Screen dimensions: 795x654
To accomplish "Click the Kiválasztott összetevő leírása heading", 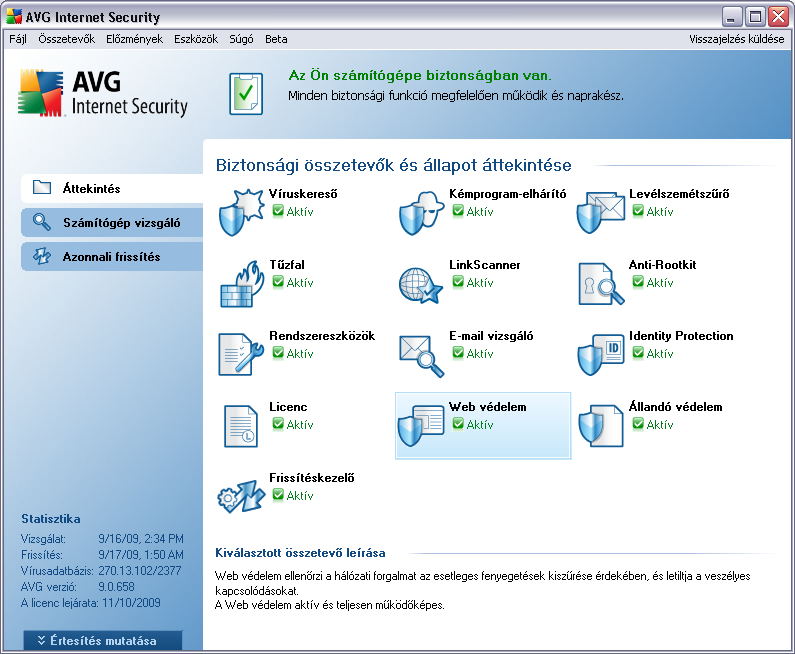I will click(300, 553).
